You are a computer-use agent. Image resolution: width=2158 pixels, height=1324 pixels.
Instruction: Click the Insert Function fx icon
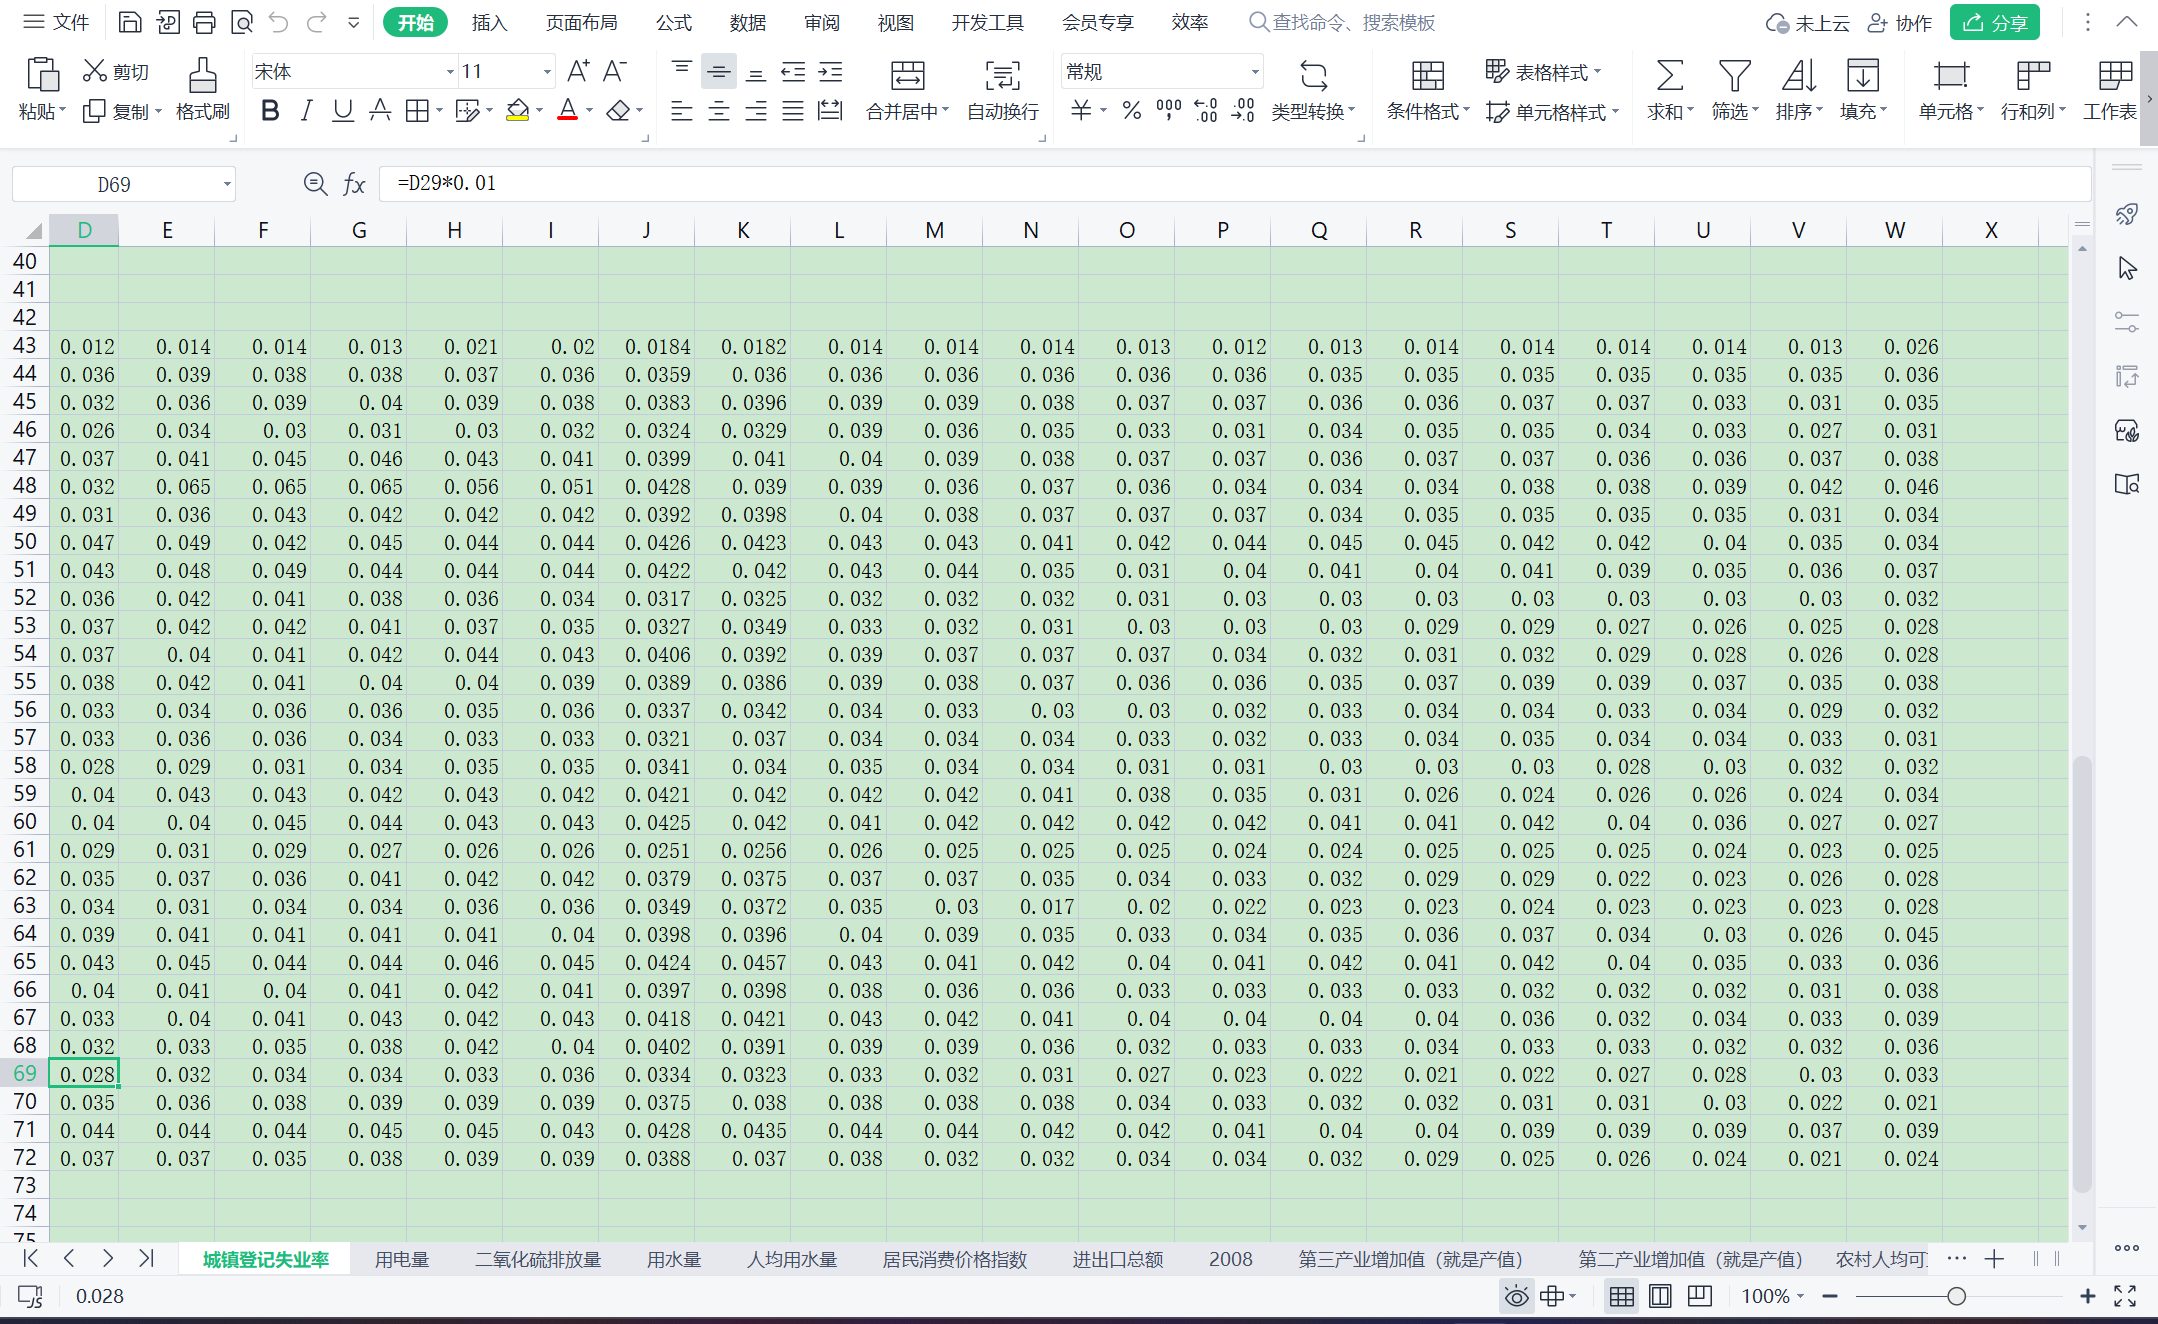[x=354, y=184]
